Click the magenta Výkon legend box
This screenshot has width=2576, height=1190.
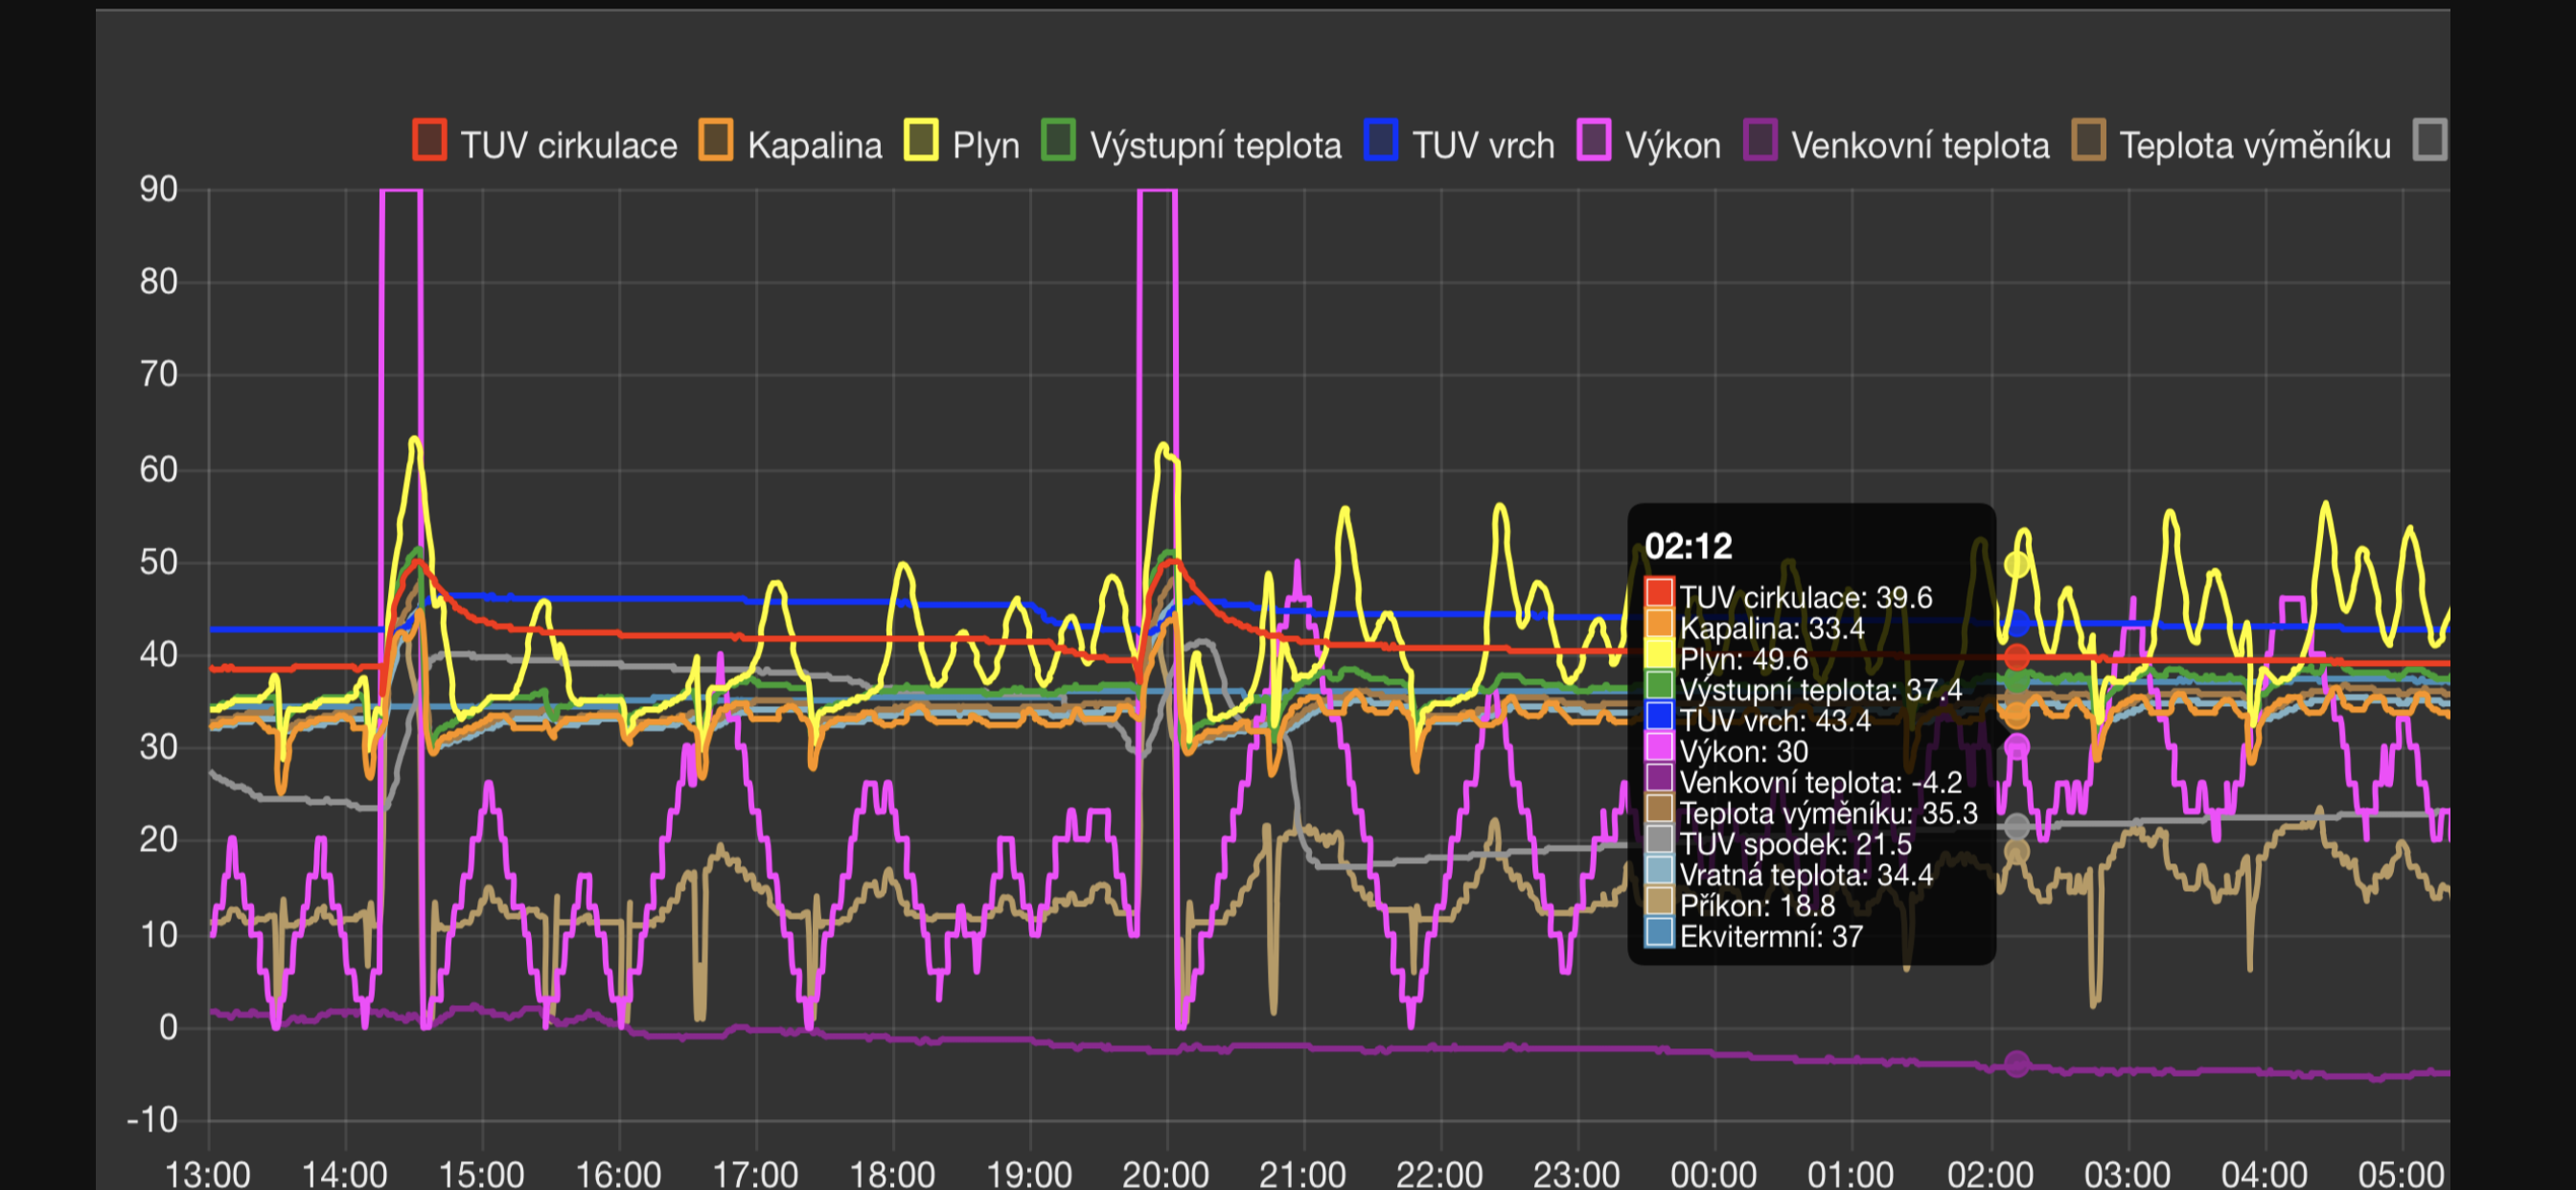pyautogui.click(x=1593, y=142)
